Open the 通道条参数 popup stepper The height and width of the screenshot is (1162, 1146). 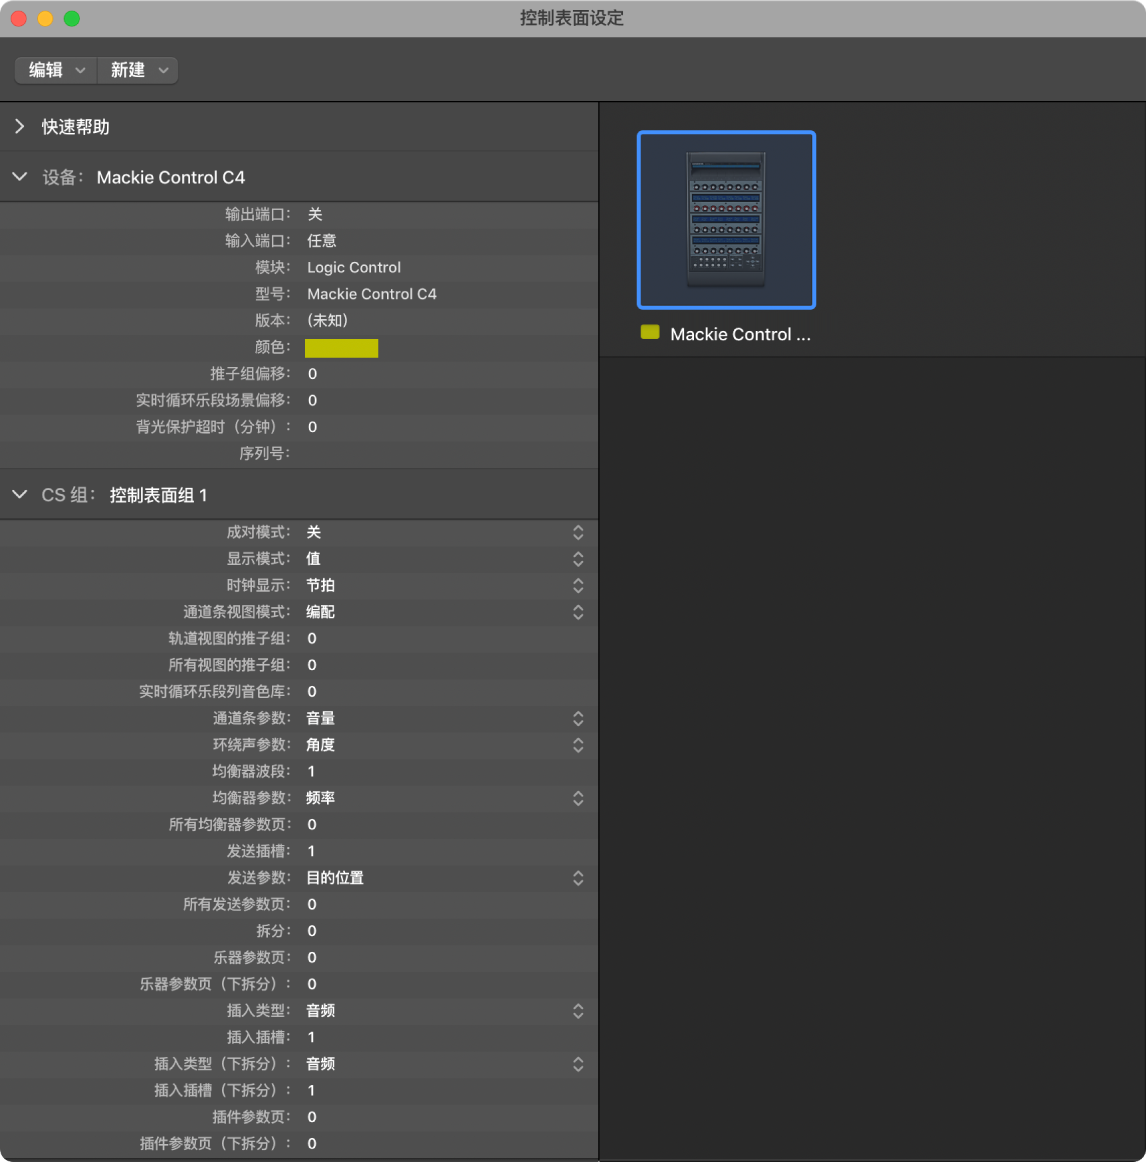pyautogui.click(x=578, y=718)
